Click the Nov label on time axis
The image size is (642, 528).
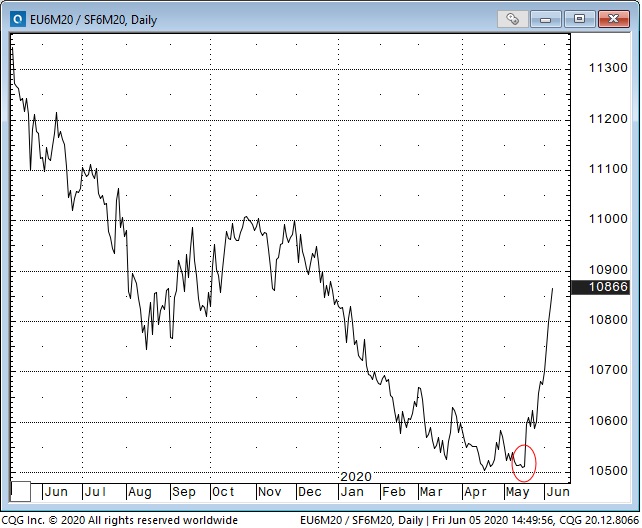pyautogui.click(x=269, y=492)
